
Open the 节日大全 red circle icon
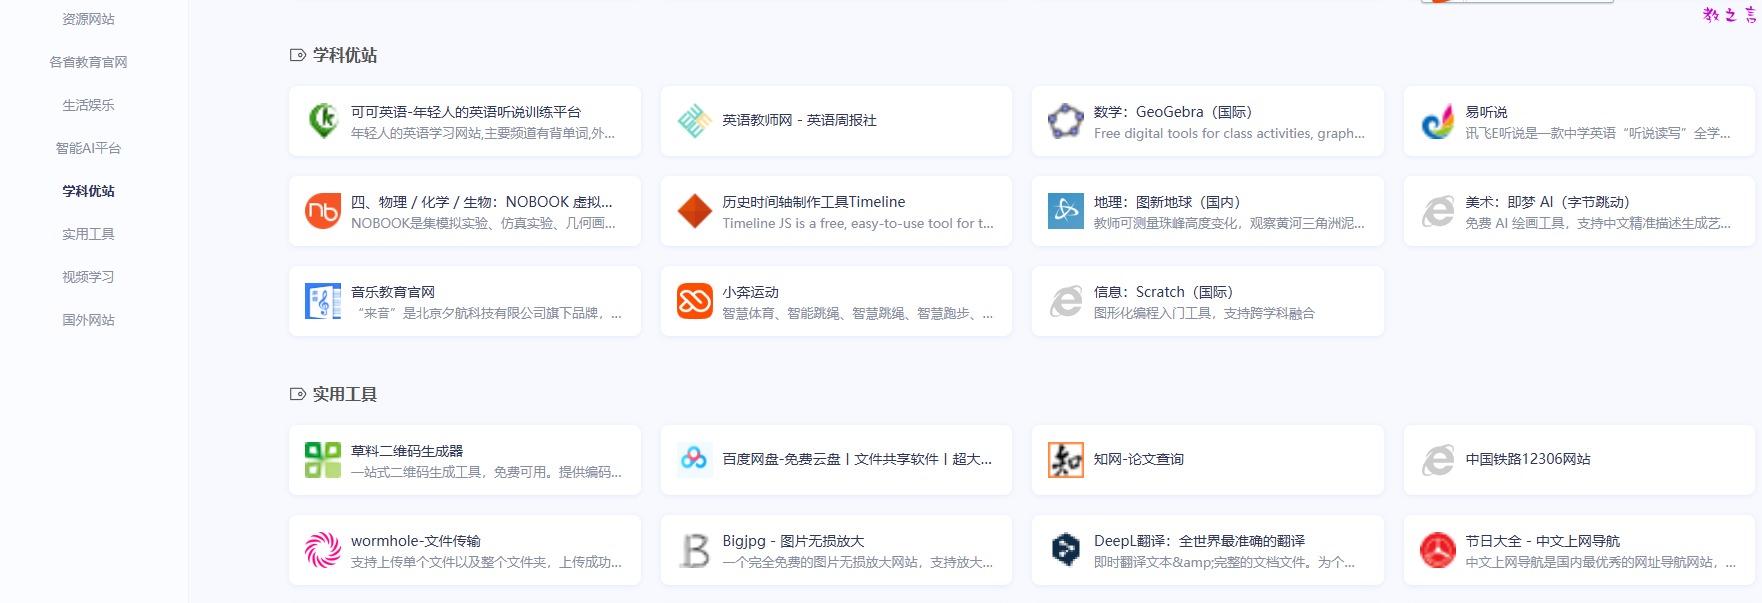(1438, 550)
